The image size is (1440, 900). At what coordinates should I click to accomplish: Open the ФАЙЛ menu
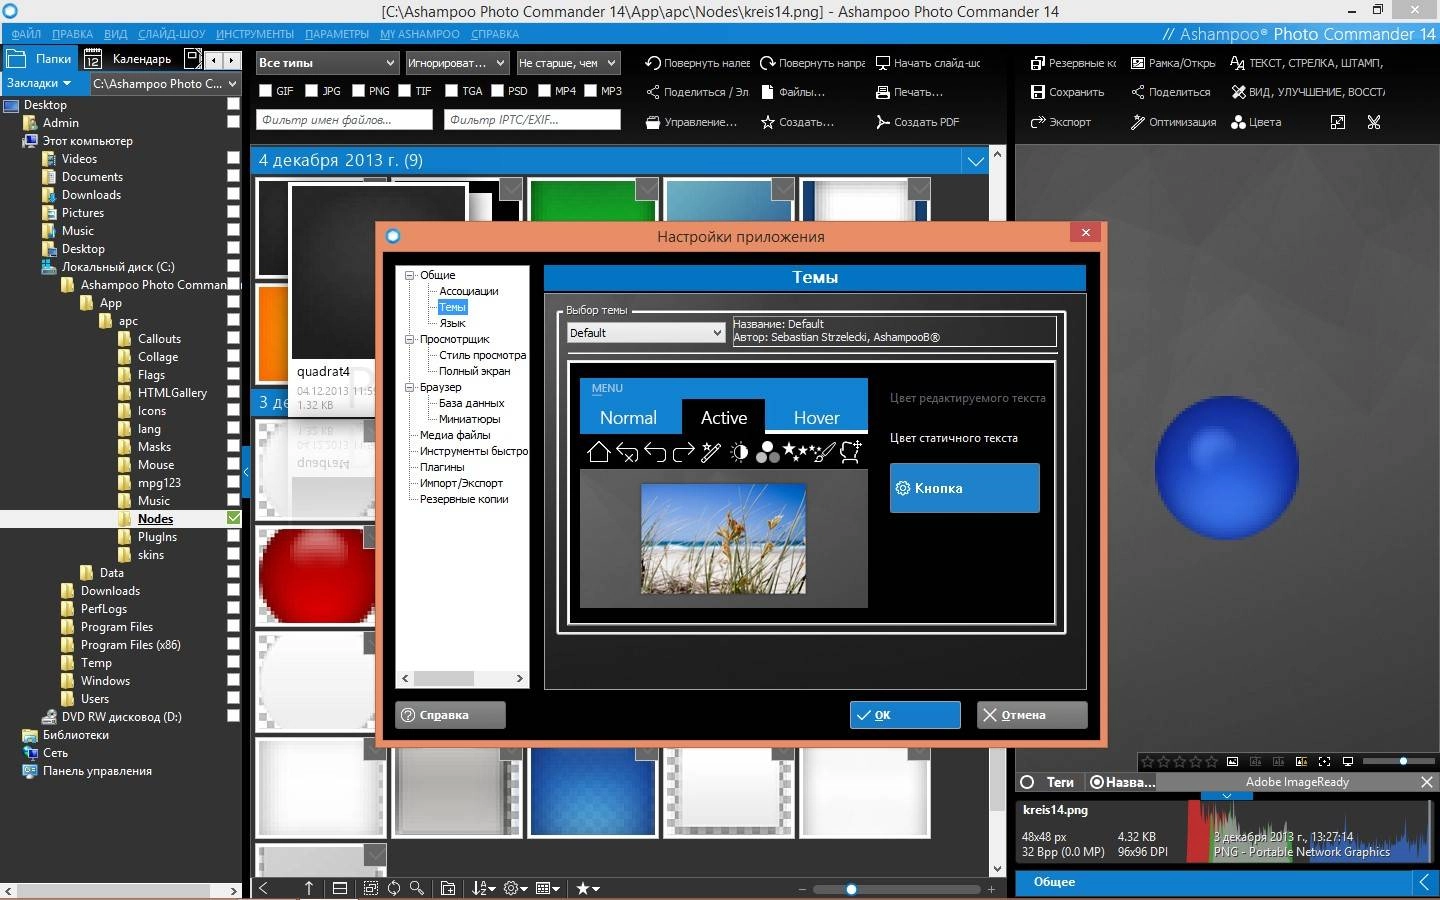point(26,34)
